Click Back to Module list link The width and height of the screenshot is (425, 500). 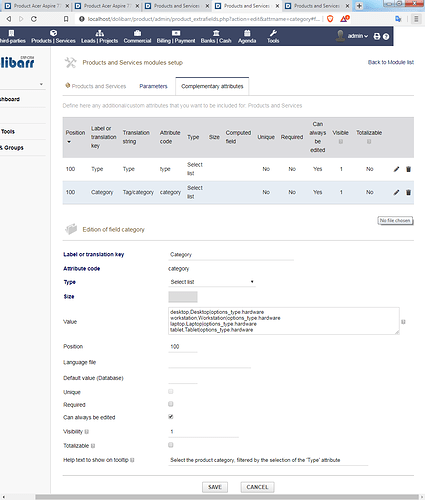[x=391, y=62]
